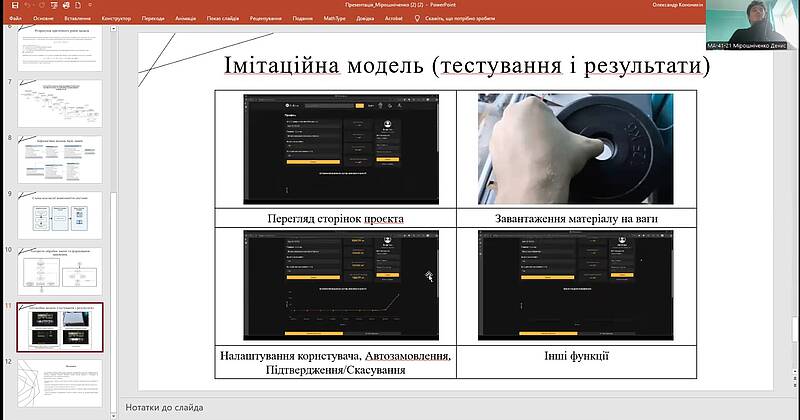Click the new document icon in the quick access toolbar
800x420 pixels.
coord(78,5)
